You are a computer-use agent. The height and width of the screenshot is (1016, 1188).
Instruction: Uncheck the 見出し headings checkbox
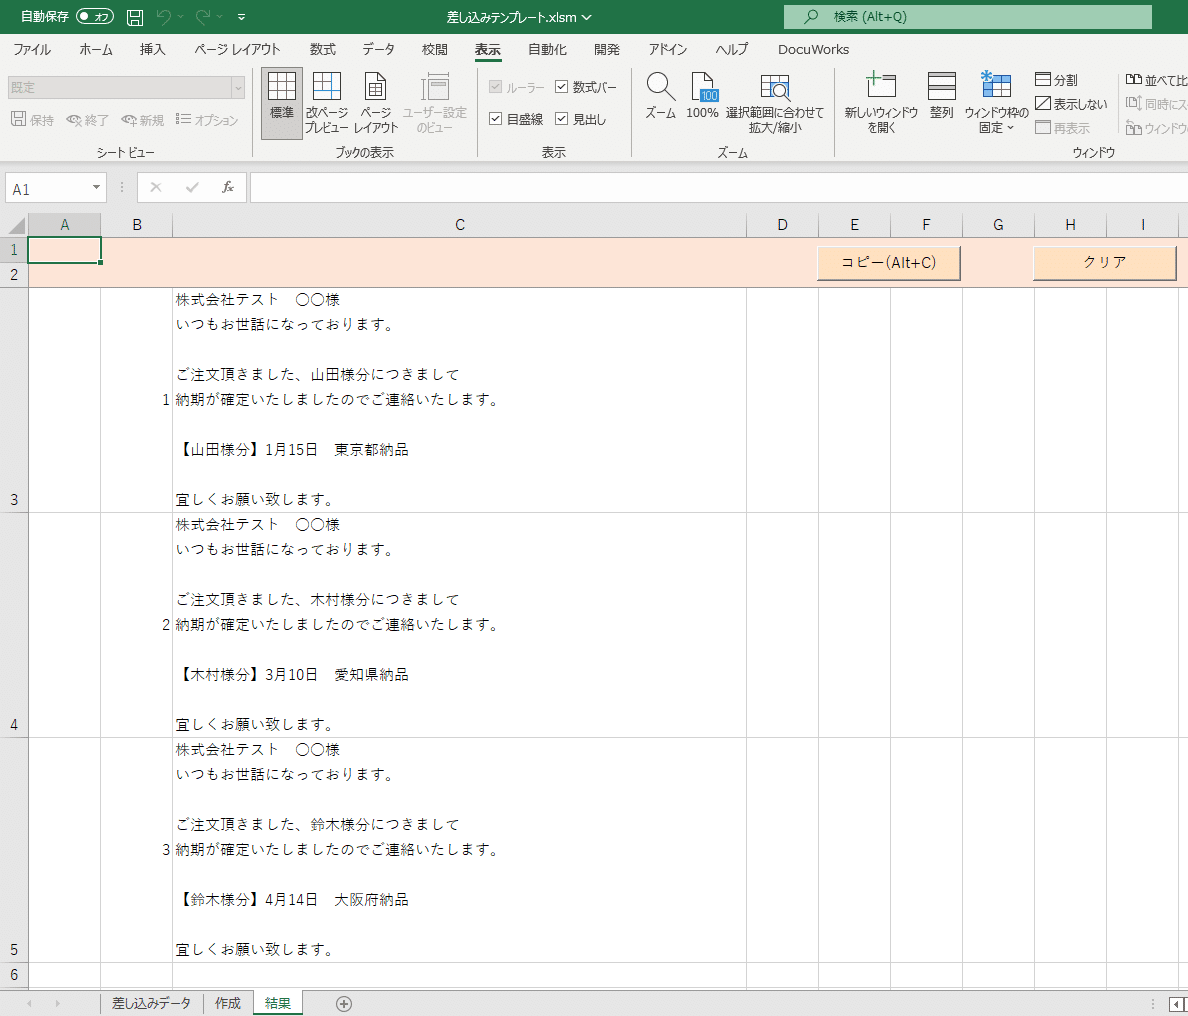pos(561,119)
